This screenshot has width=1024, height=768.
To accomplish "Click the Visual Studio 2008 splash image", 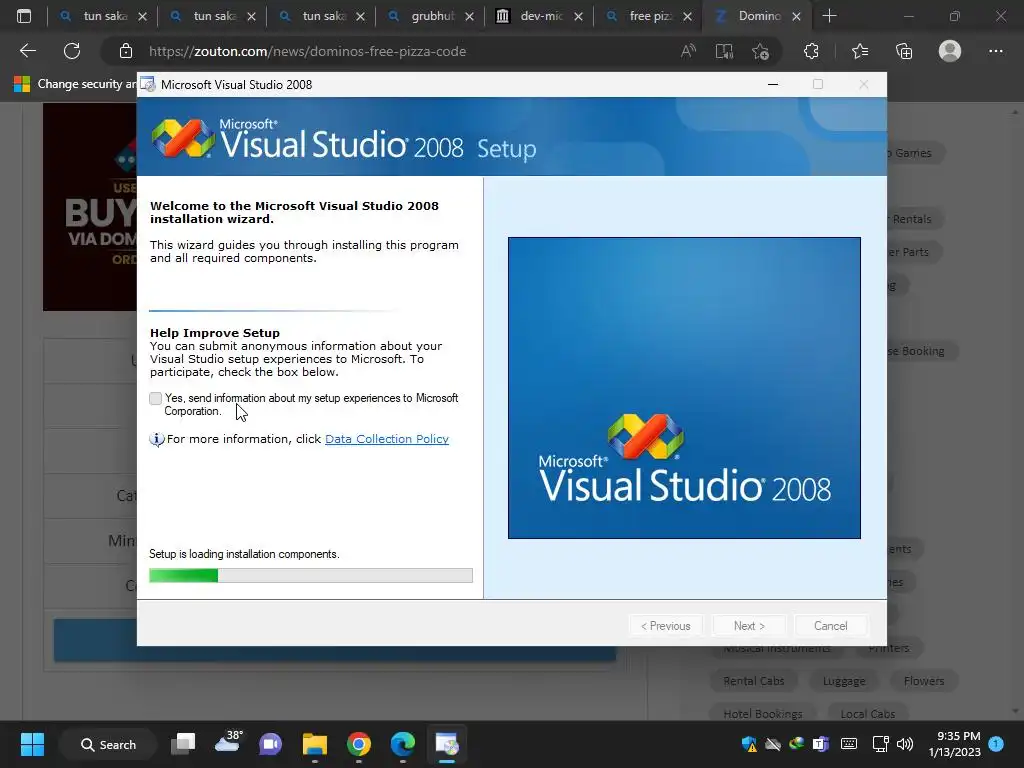I will point(684,388).
